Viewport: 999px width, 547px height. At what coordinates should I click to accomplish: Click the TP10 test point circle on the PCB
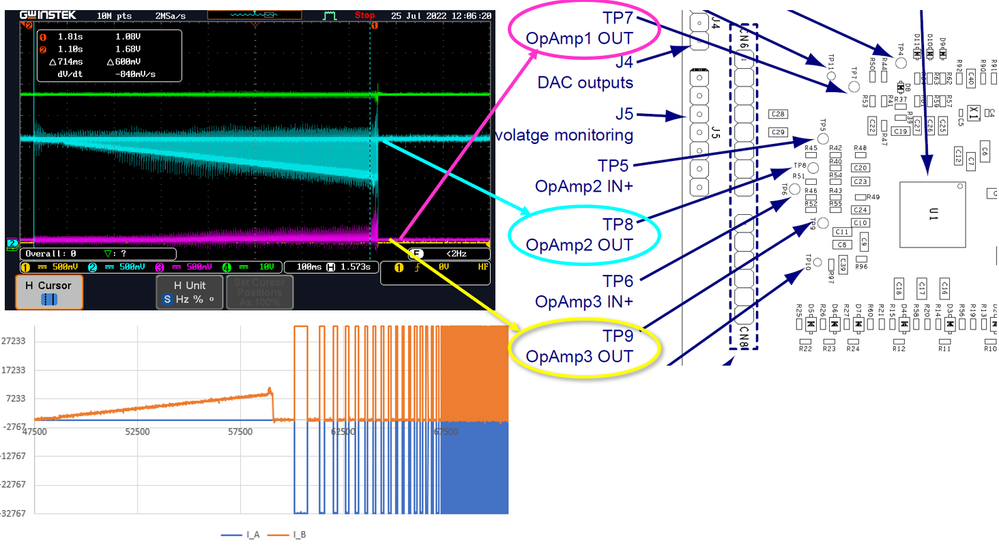pyautogui.click(x=817, y=262)
